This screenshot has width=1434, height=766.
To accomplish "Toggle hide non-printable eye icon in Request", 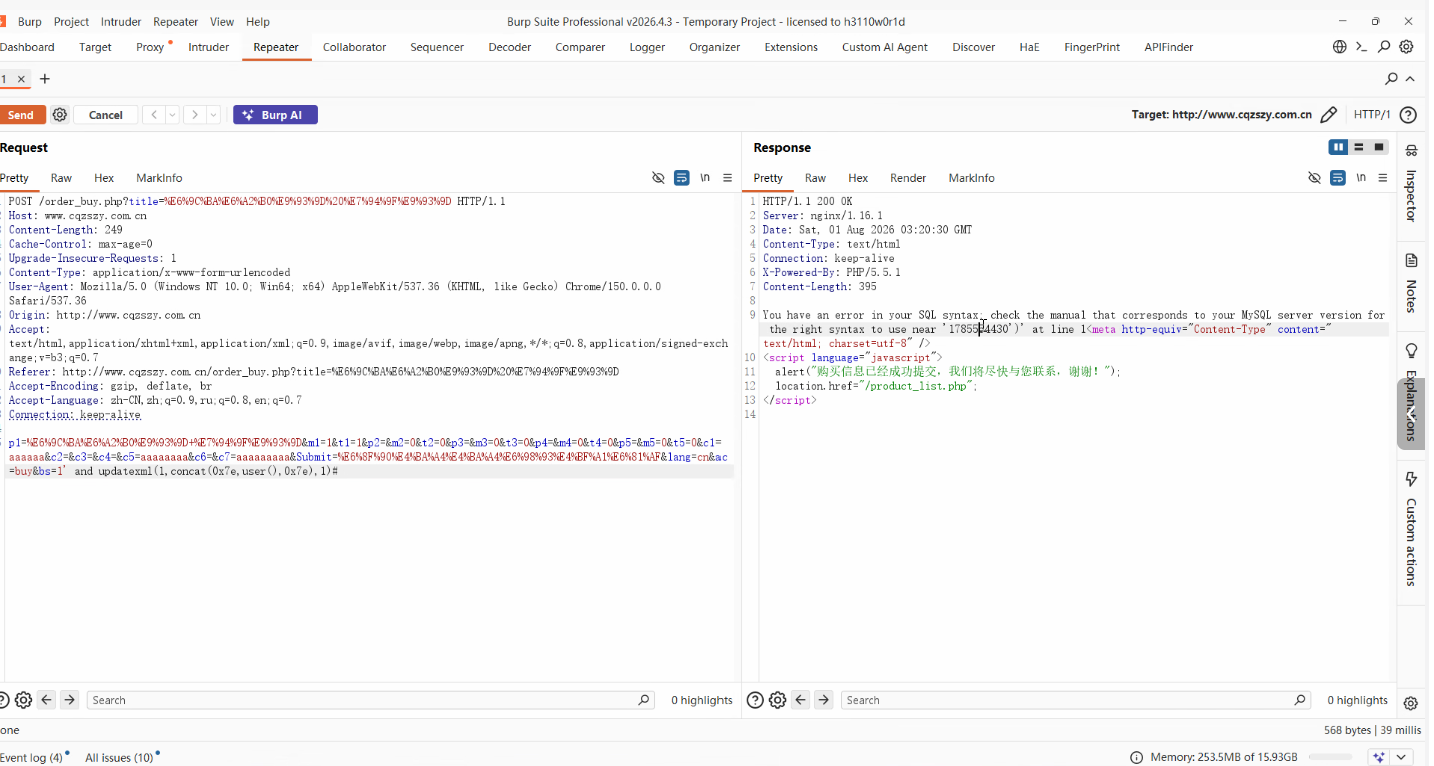I will [x=658, y=178].
